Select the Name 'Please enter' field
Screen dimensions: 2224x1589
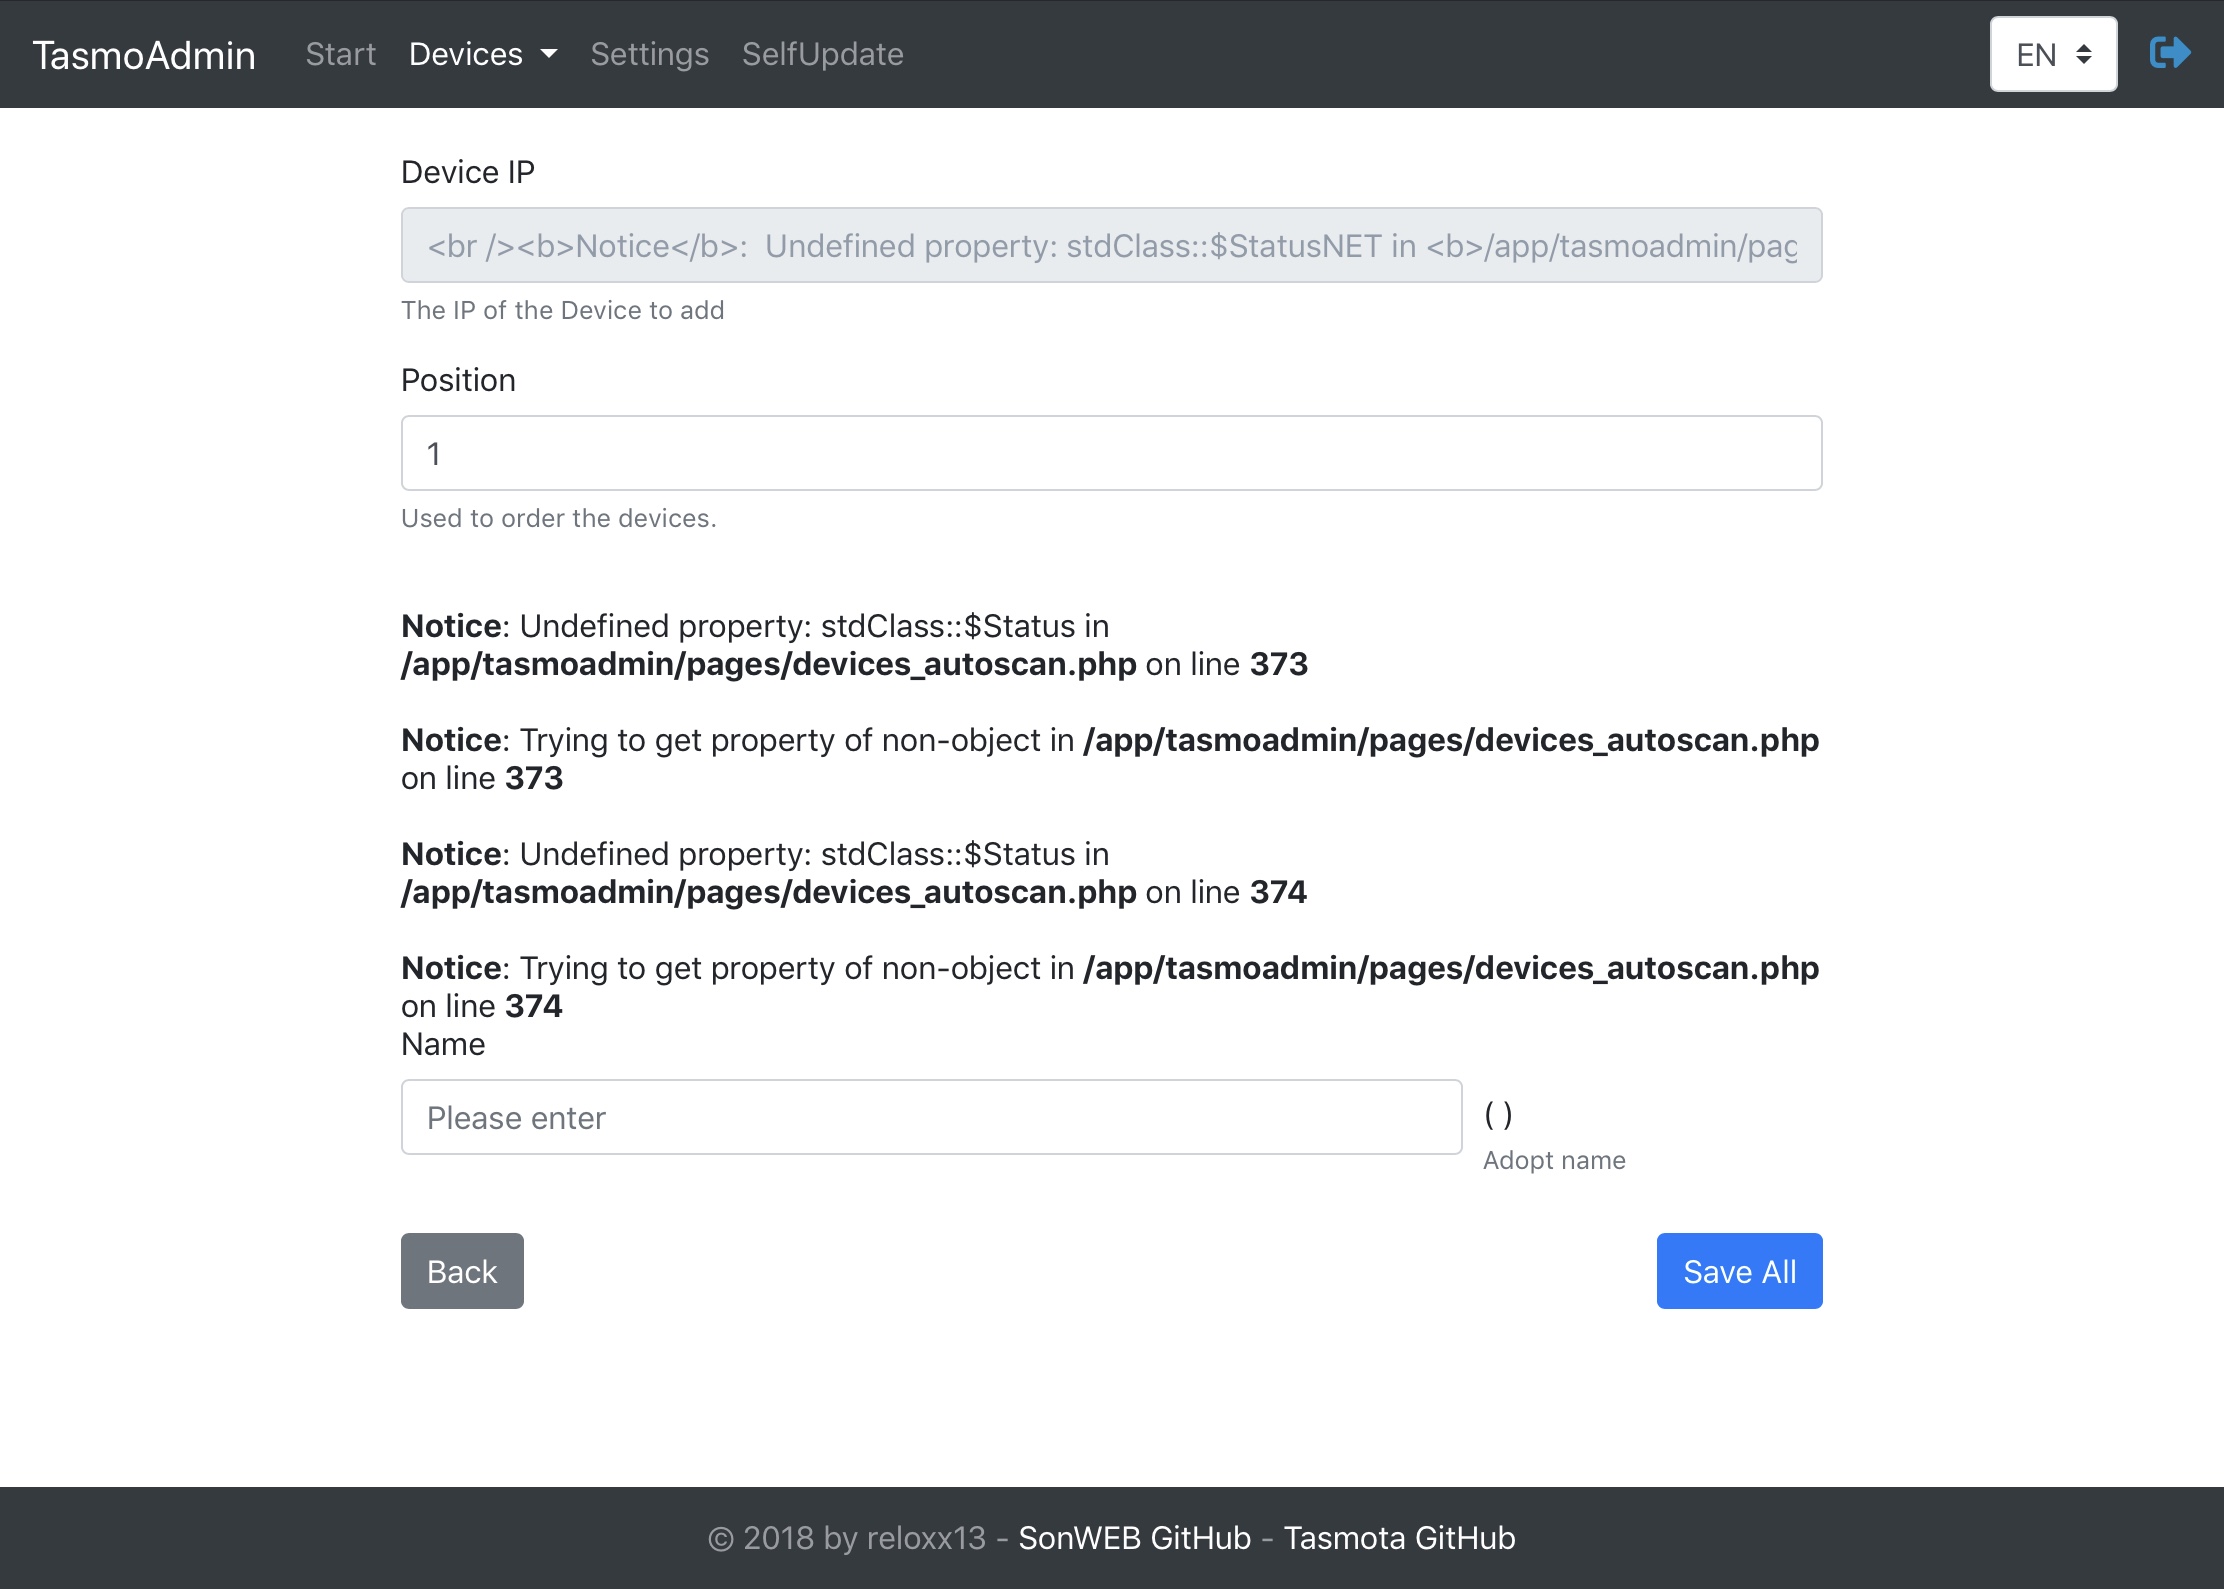click(x=930, y=1117)
